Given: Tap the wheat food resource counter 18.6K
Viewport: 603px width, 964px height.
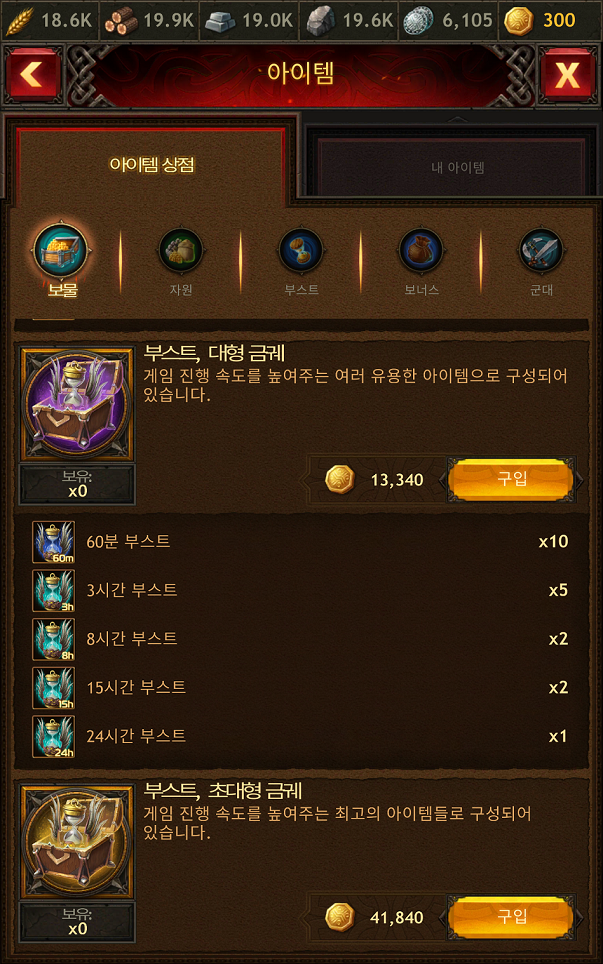Looking at the screenshot, I should point(49,20).
